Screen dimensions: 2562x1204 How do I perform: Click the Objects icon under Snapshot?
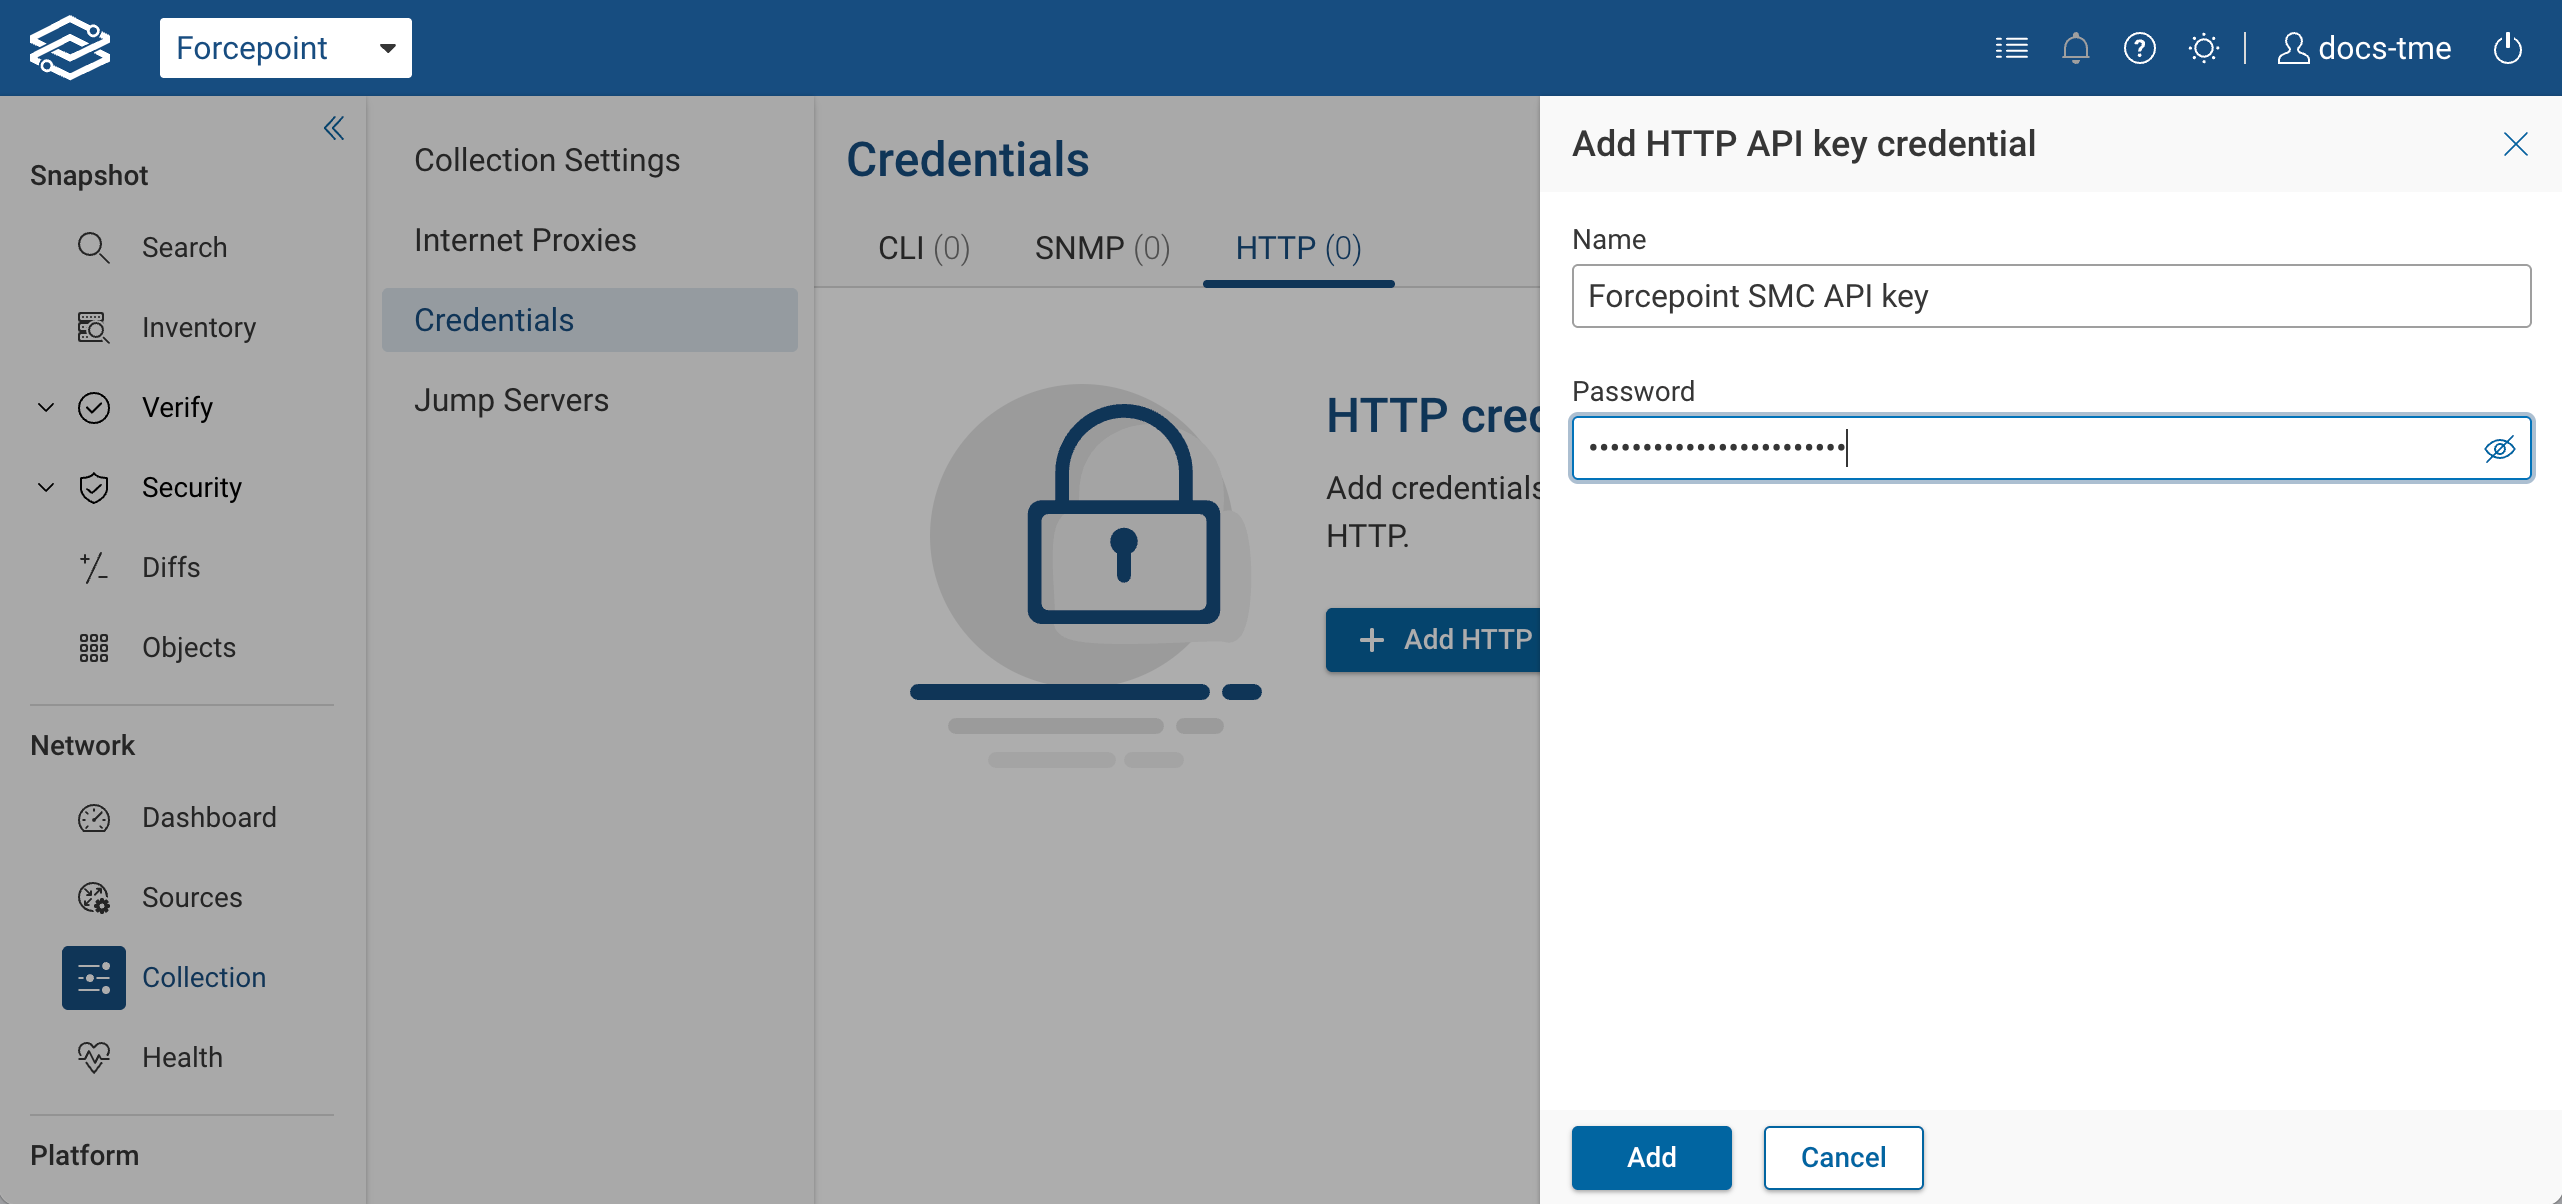pyautogui.click(x=94, y=647)
